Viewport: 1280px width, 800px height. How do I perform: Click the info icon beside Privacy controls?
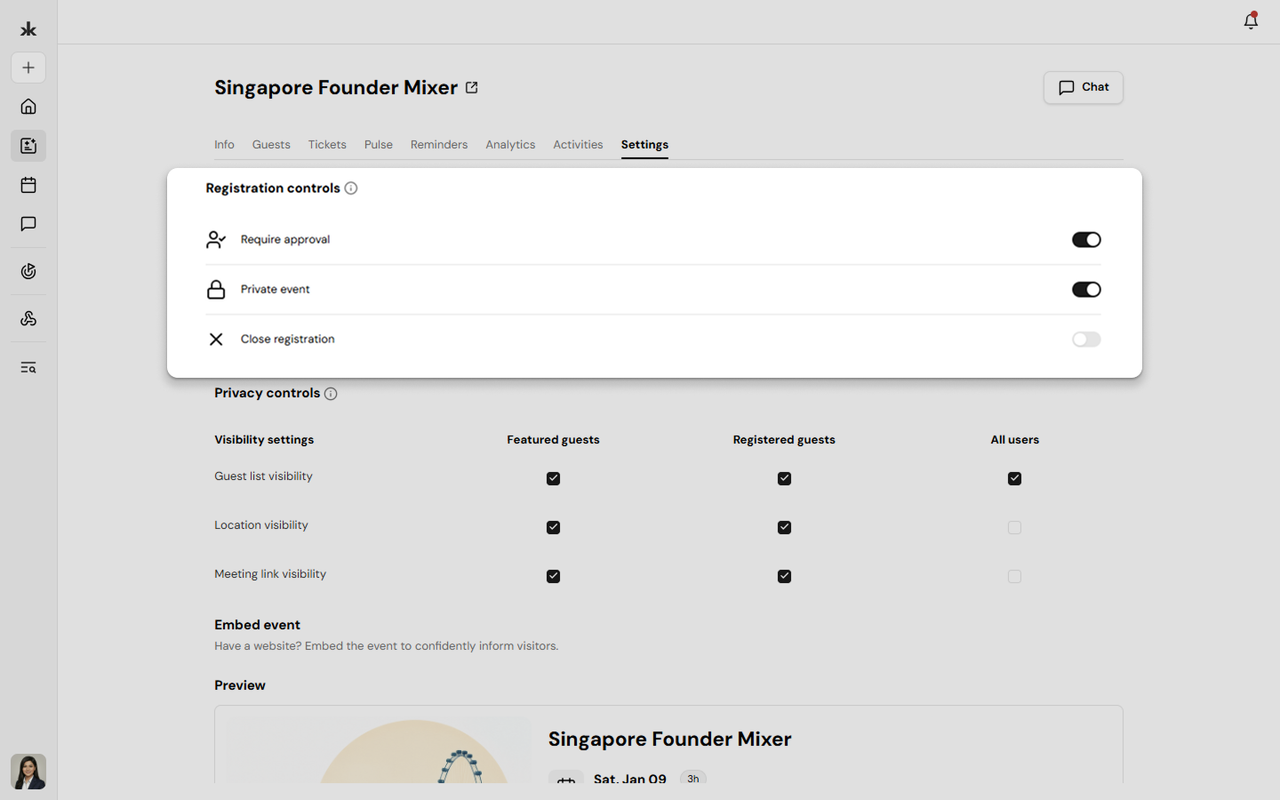(x=331, y=394)
